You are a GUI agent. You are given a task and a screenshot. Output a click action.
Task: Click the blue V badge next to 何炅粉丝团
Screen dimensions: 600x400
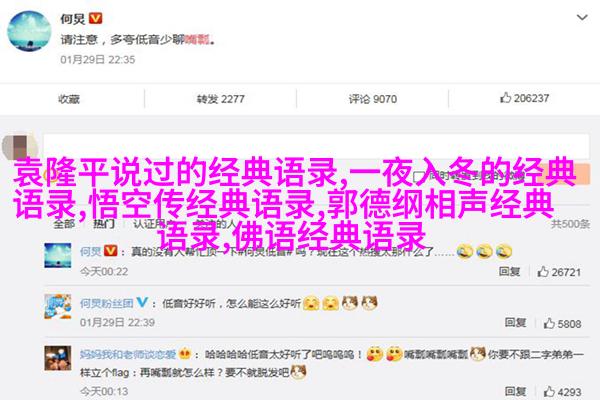(x=142, y=302)
